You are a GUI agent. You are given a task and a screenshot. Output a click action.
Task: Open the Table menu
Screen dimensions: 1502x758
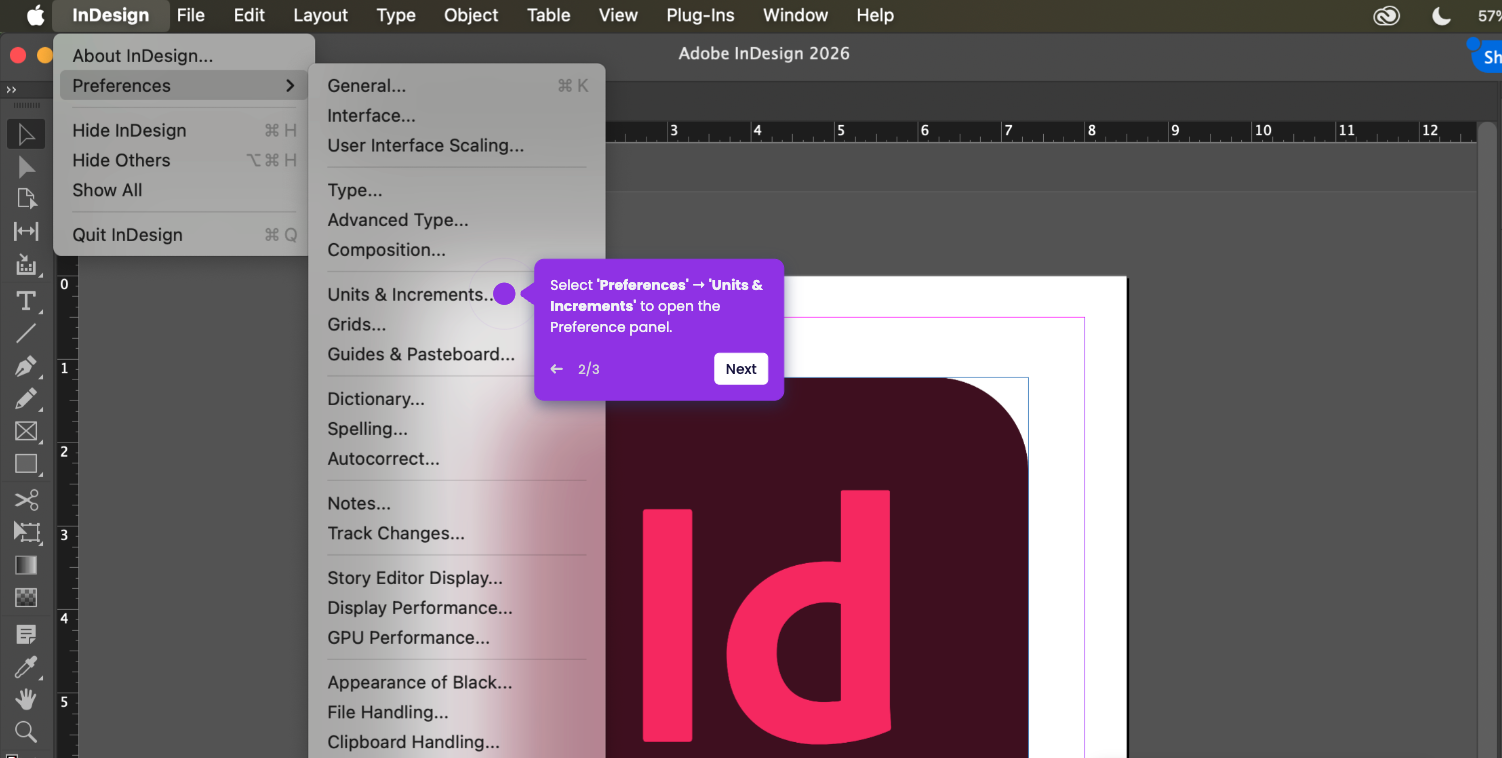[x=549, y=15]
